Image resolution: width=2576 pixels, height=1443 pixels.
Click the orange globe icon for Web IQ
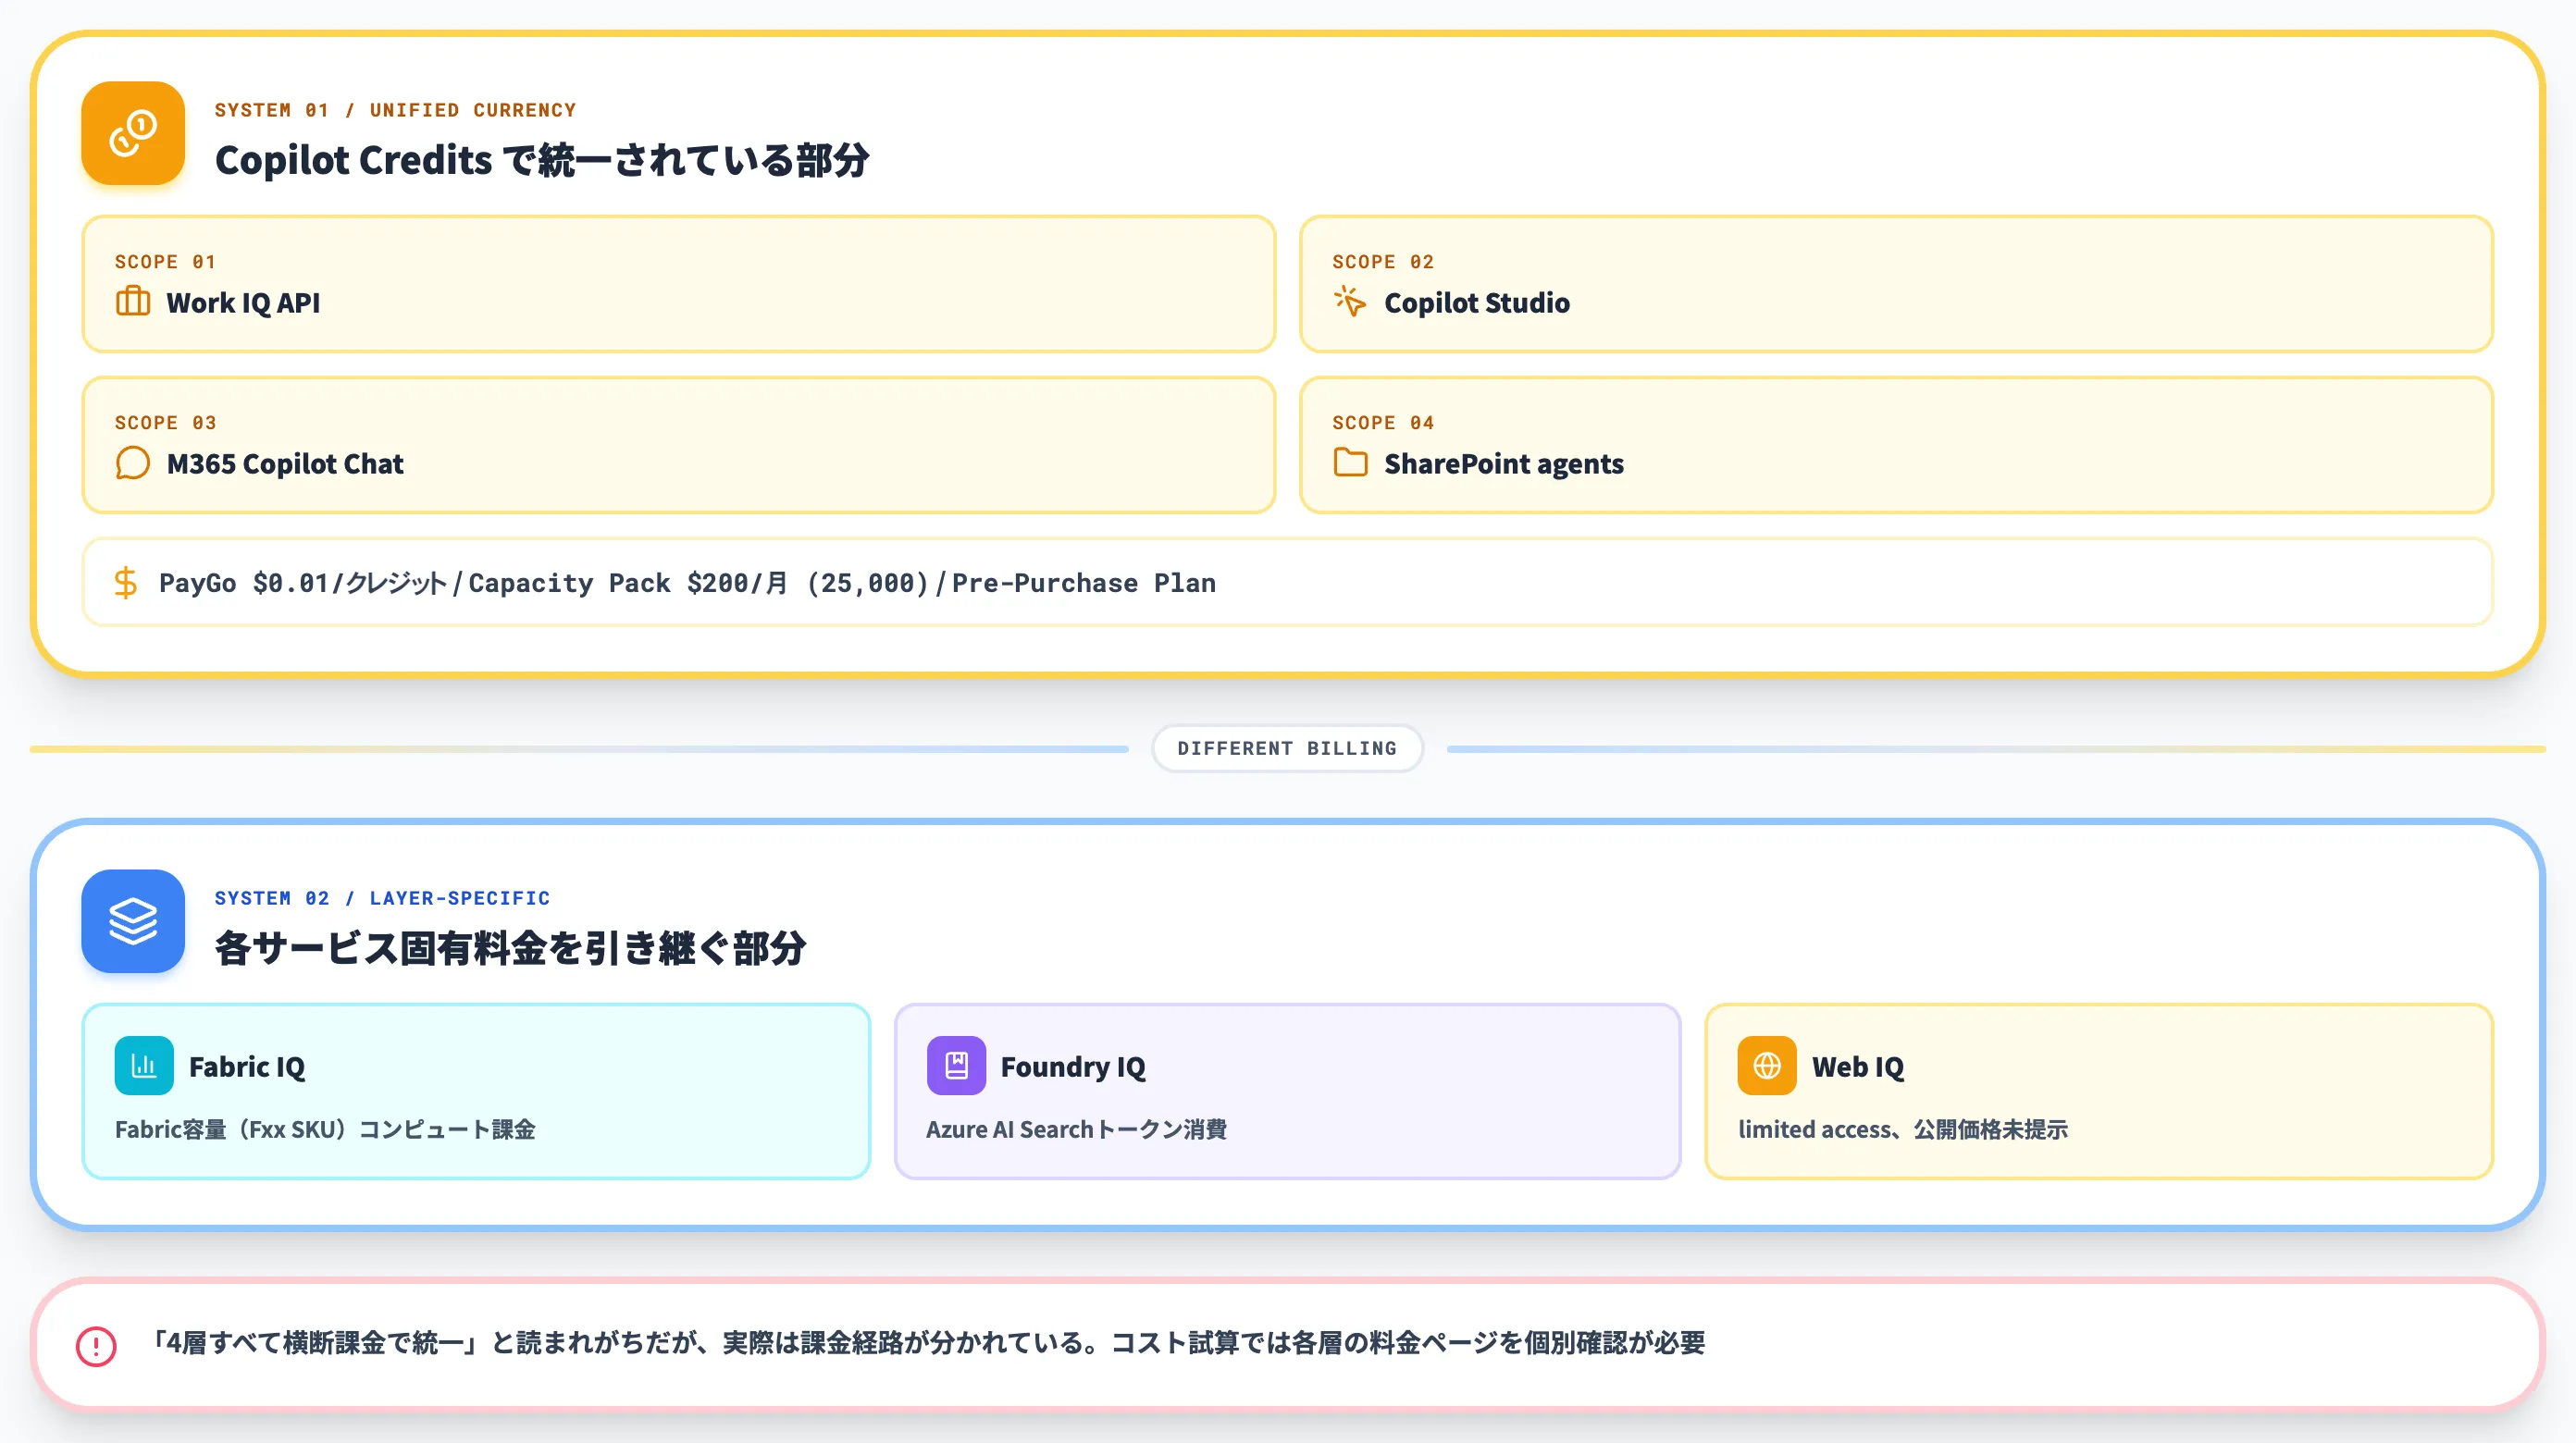[x=1767, y=1066]
